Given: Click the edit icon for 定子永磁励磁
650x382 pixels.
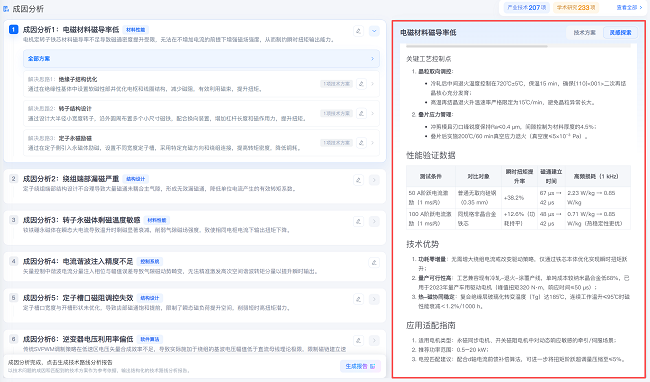Looking at the screenshot, I should [x=361, y=143].
